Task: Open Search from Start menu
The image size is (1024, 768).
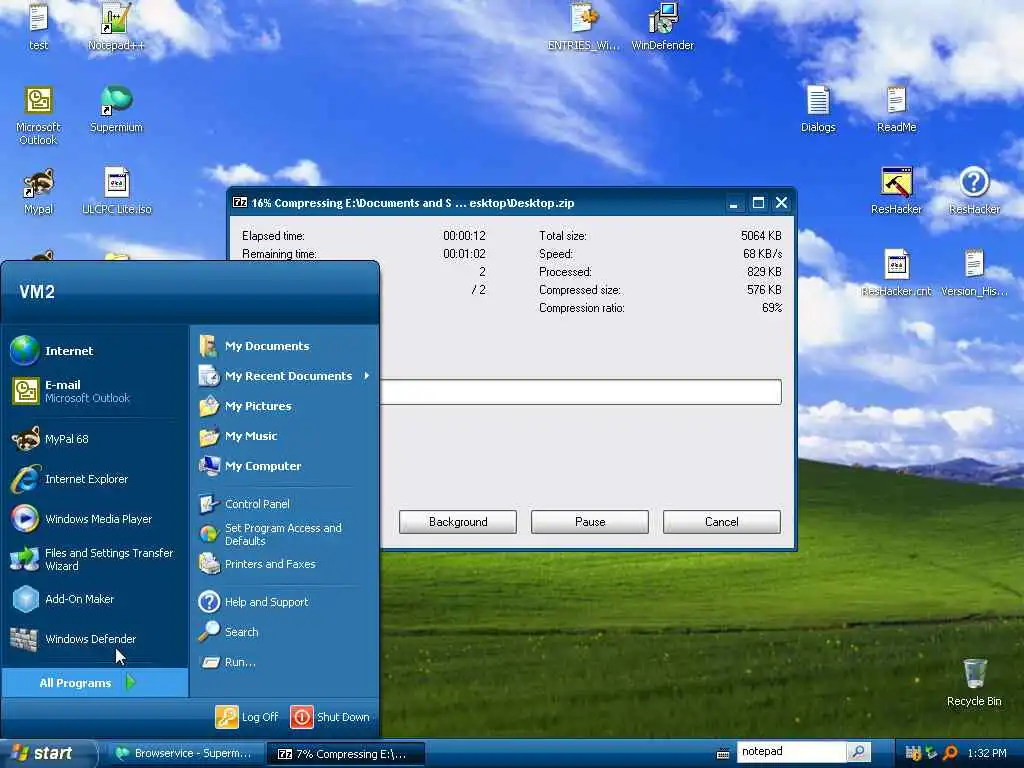Action: [284, 632]
